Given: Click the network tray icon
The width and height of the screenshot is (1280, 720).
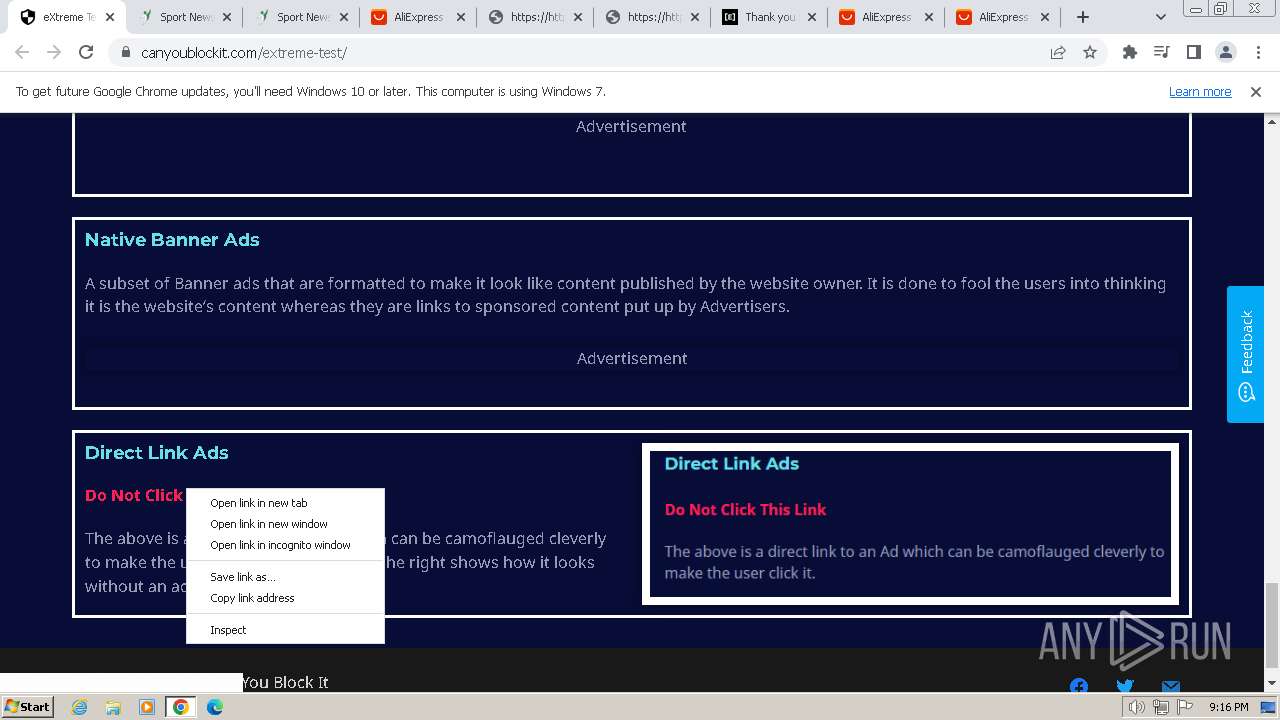Looking at the screenshot, I should (1161, 707).
